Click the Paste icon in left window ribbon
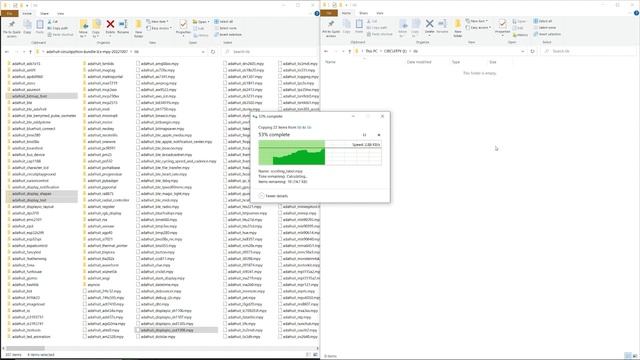 [x=40, y=27]
